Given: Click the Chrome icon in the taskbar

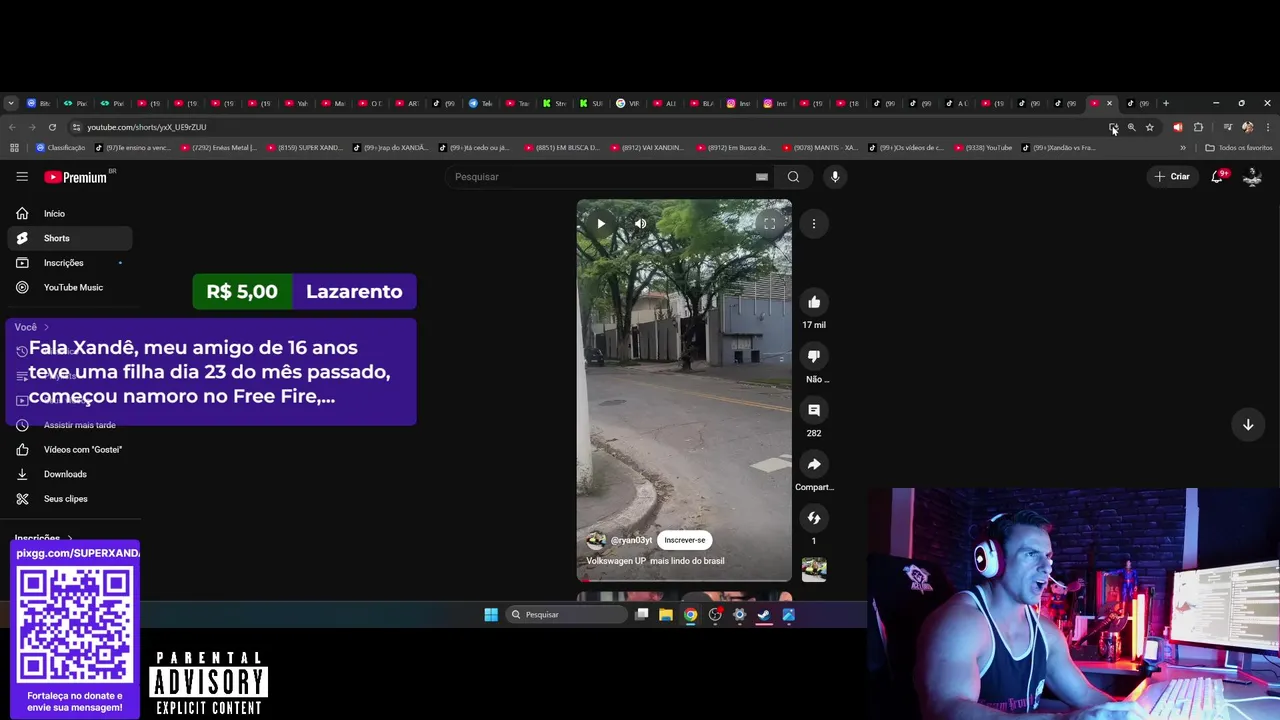Looking at the screenshot, I should tap(690, 614).
